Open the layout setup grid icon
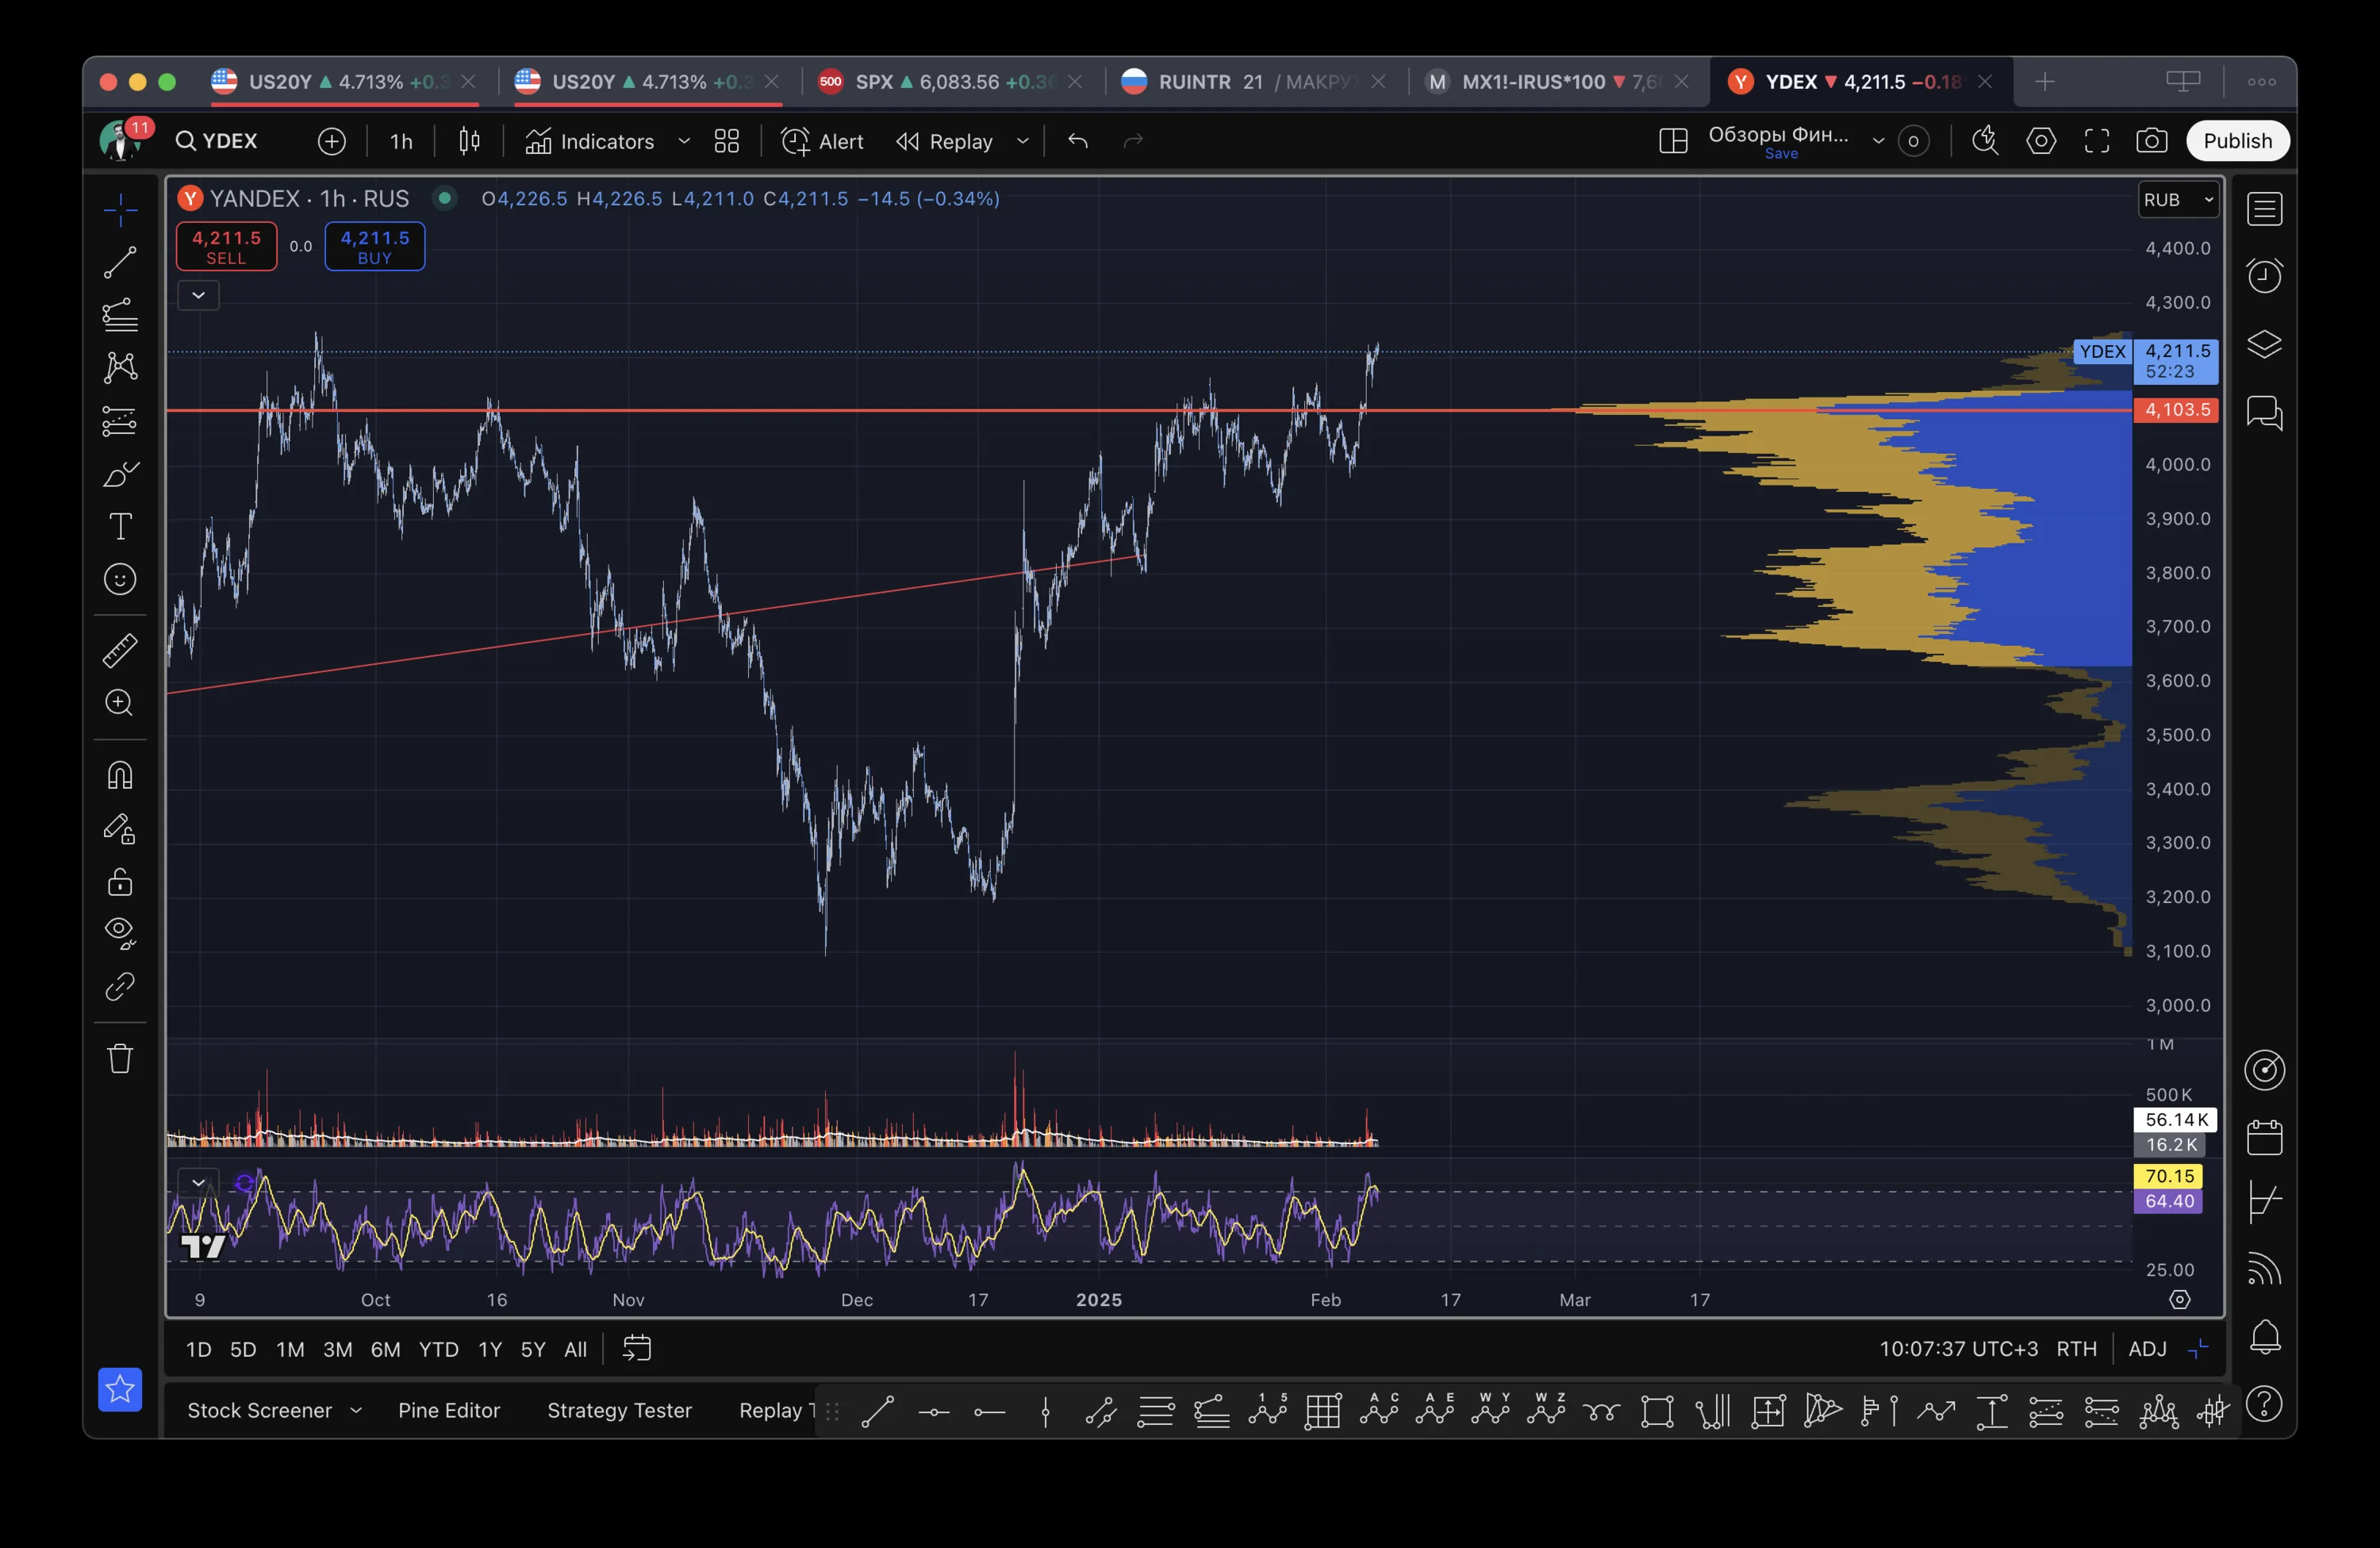 tap(1673, 141)
